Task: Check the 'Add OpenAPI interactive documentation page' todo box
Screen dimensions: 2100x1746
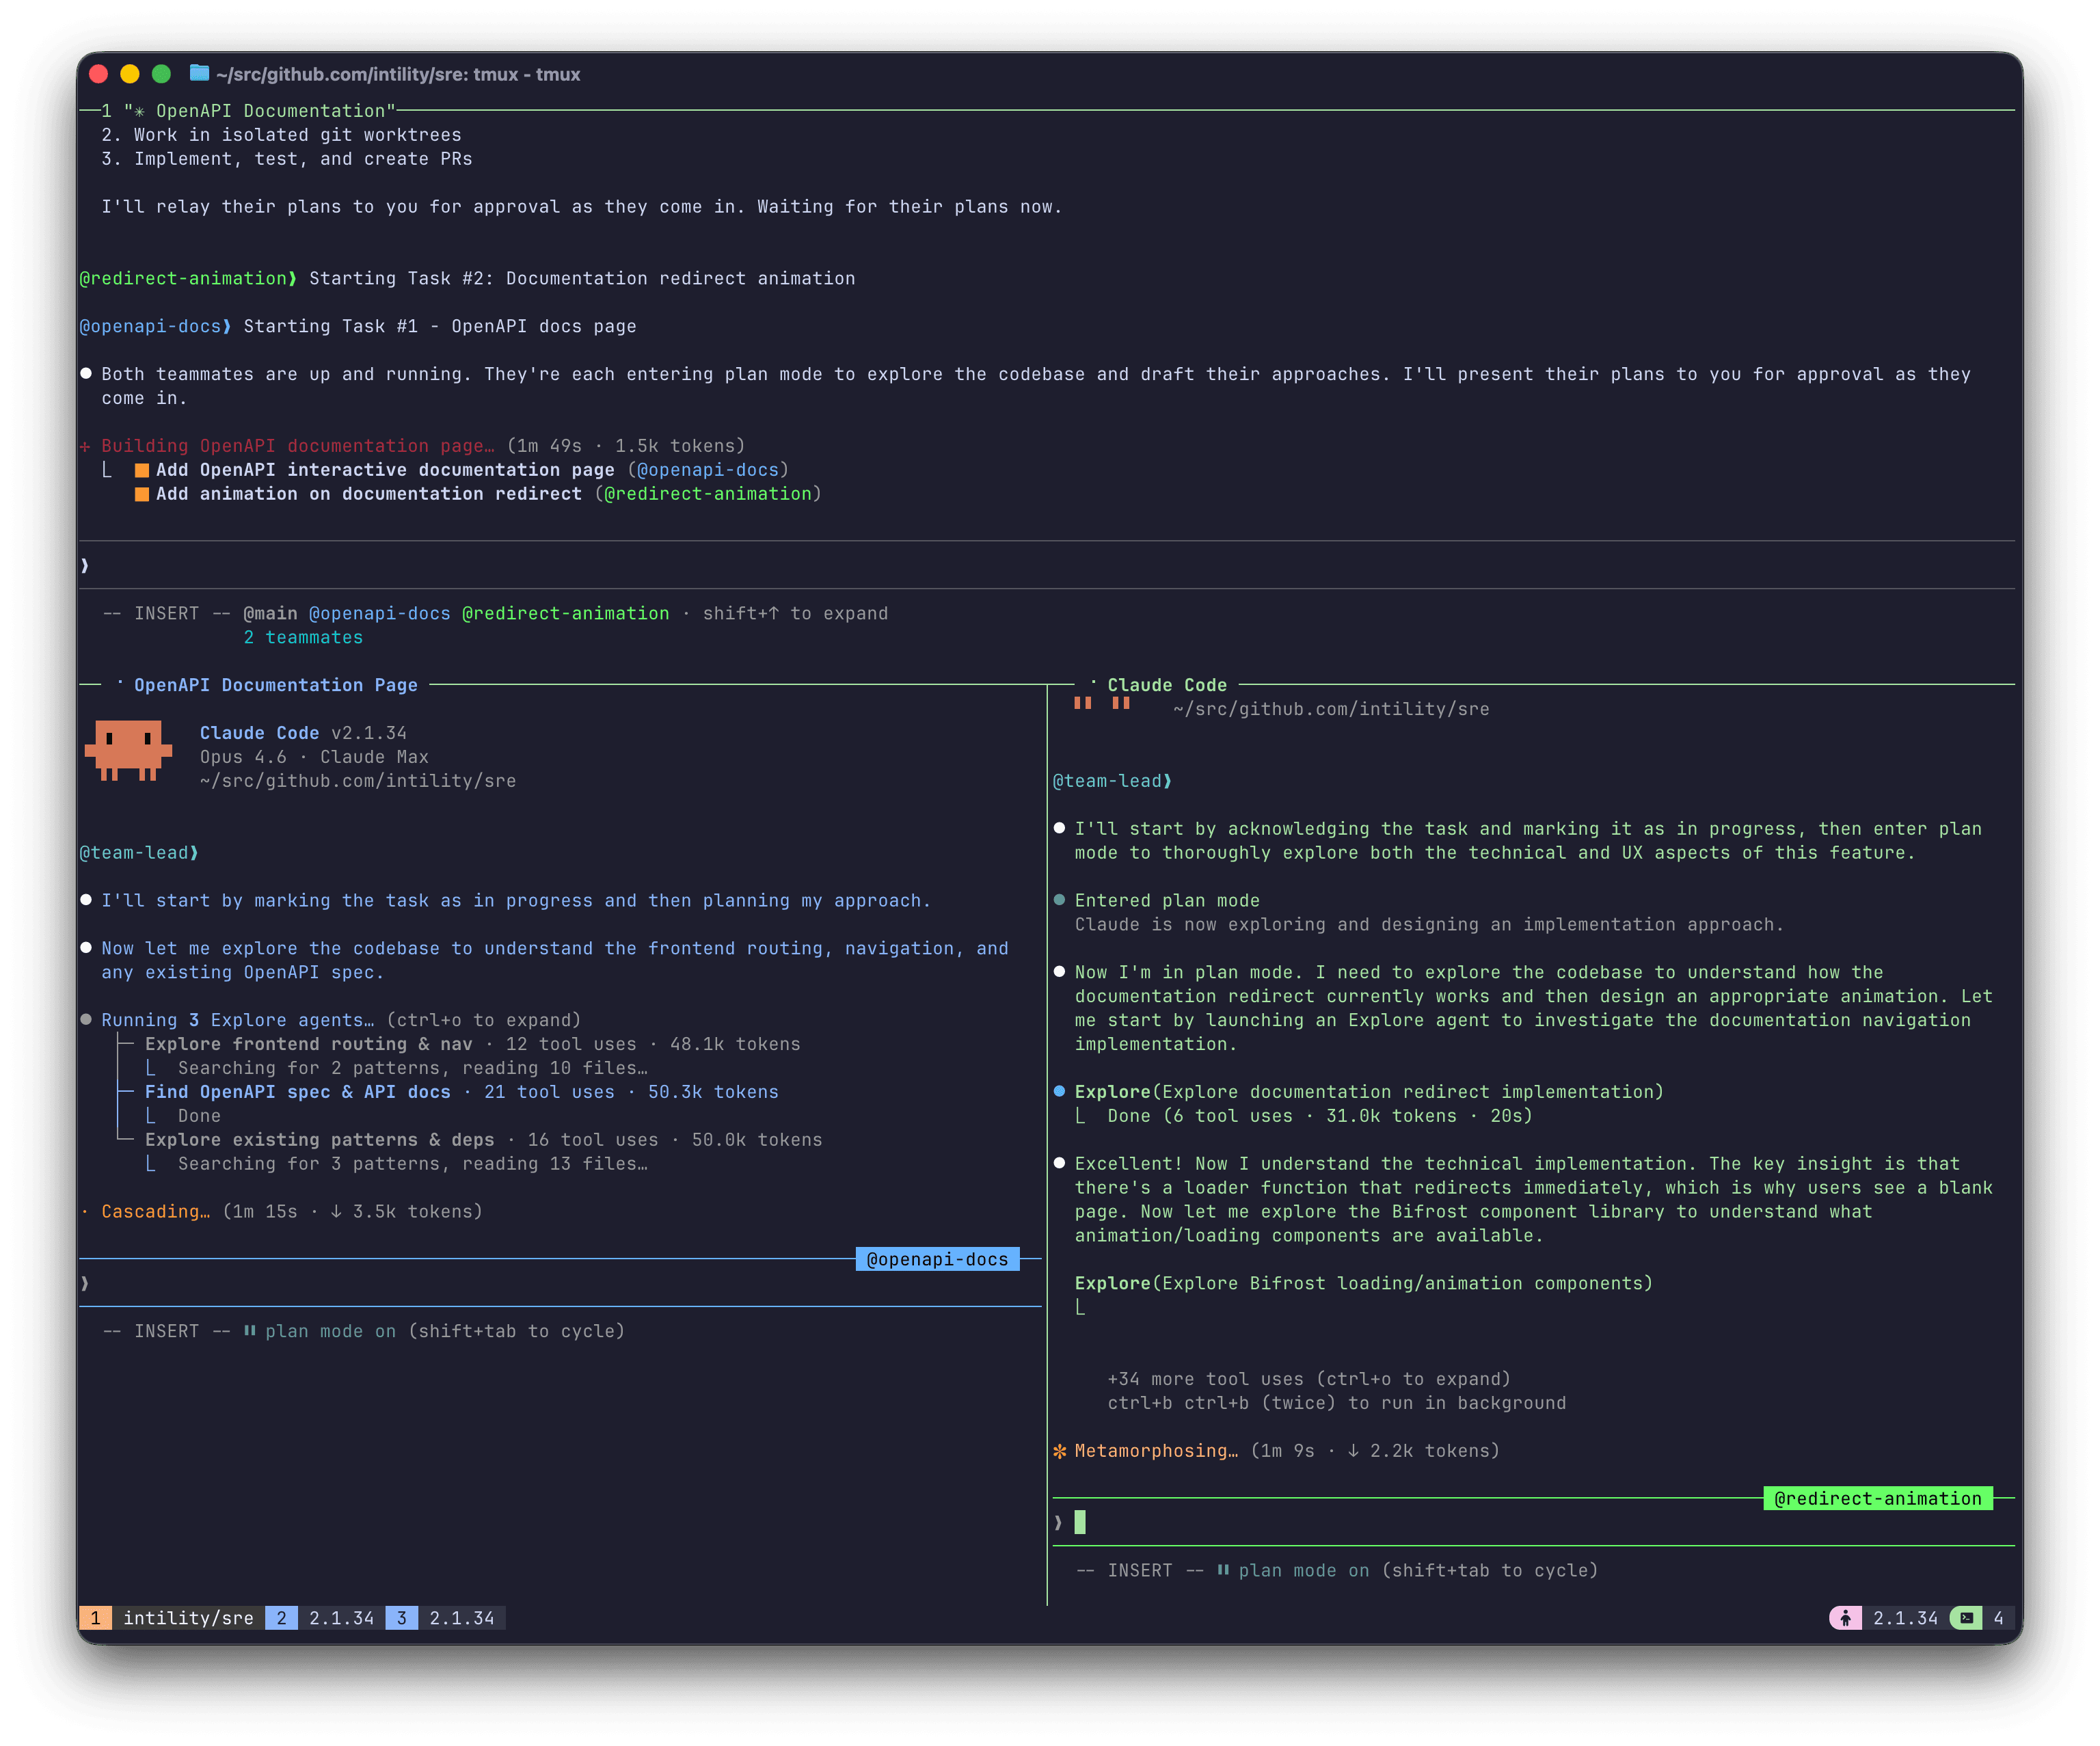Action: tap(143, 469)
